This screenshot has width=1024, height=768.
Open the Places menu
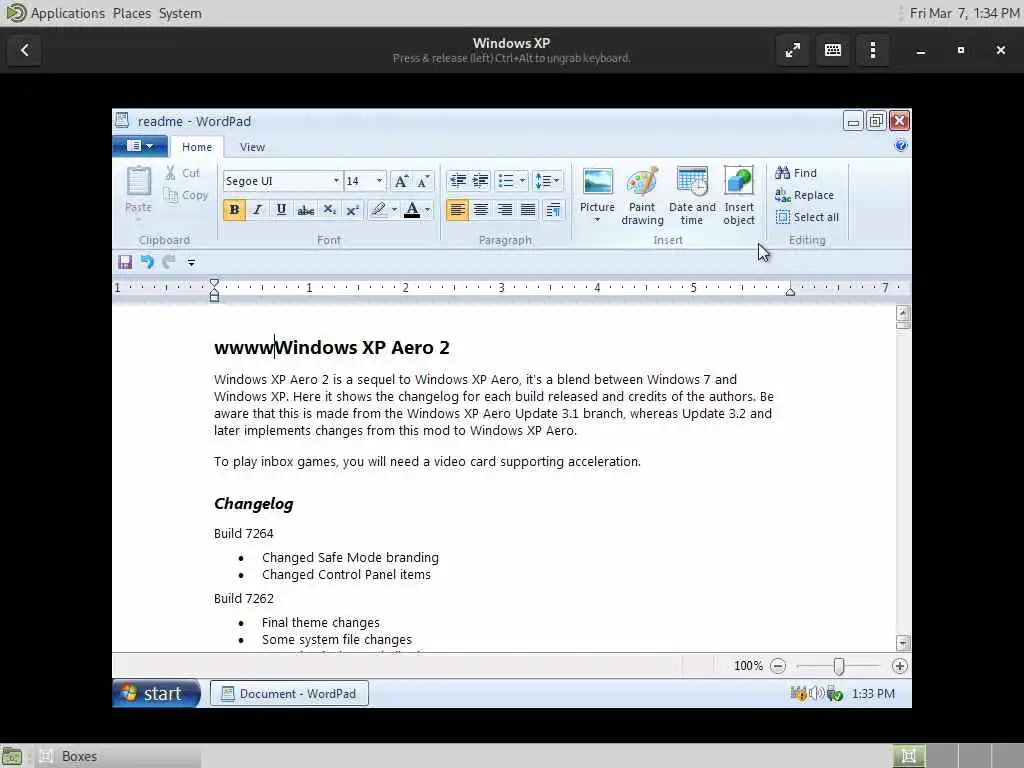pyautogui.click(x=131, y=13)
